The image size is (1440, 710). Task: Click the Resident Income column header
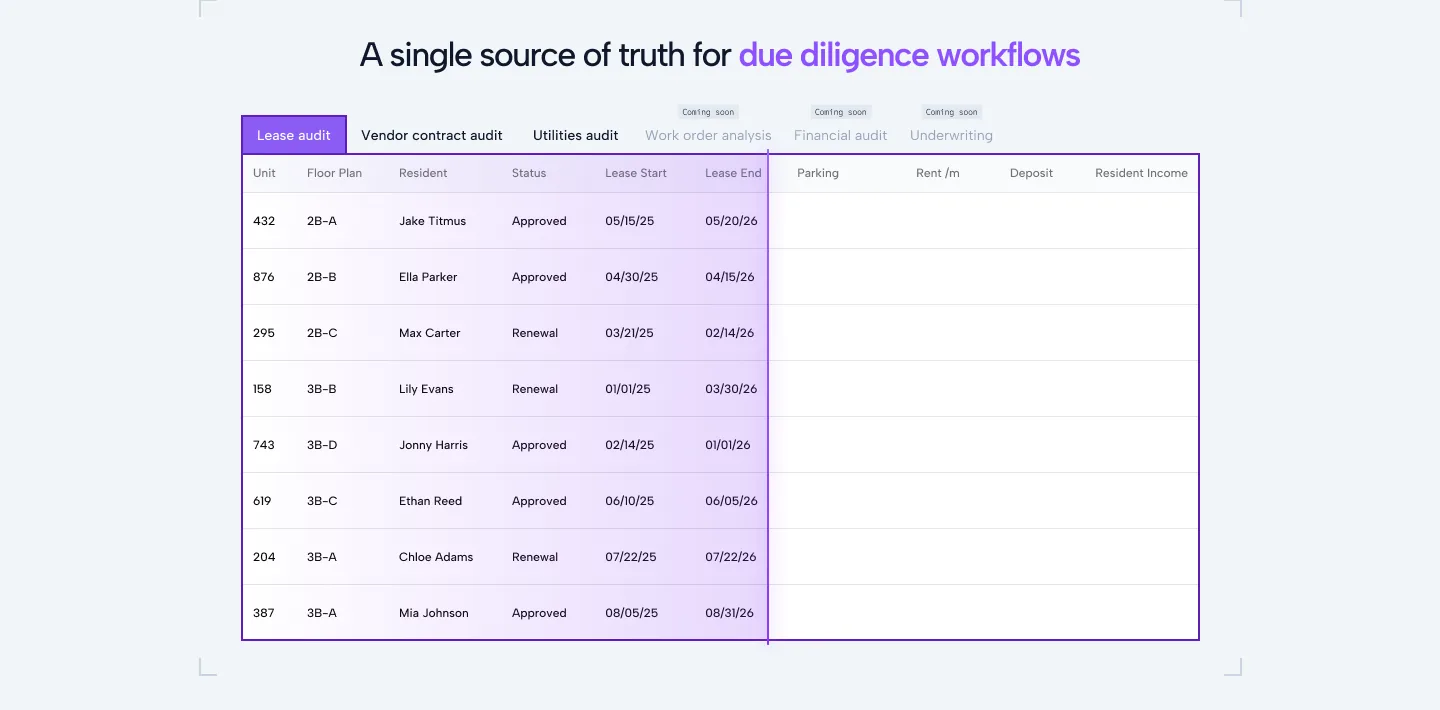click(x=1141, y=173)
